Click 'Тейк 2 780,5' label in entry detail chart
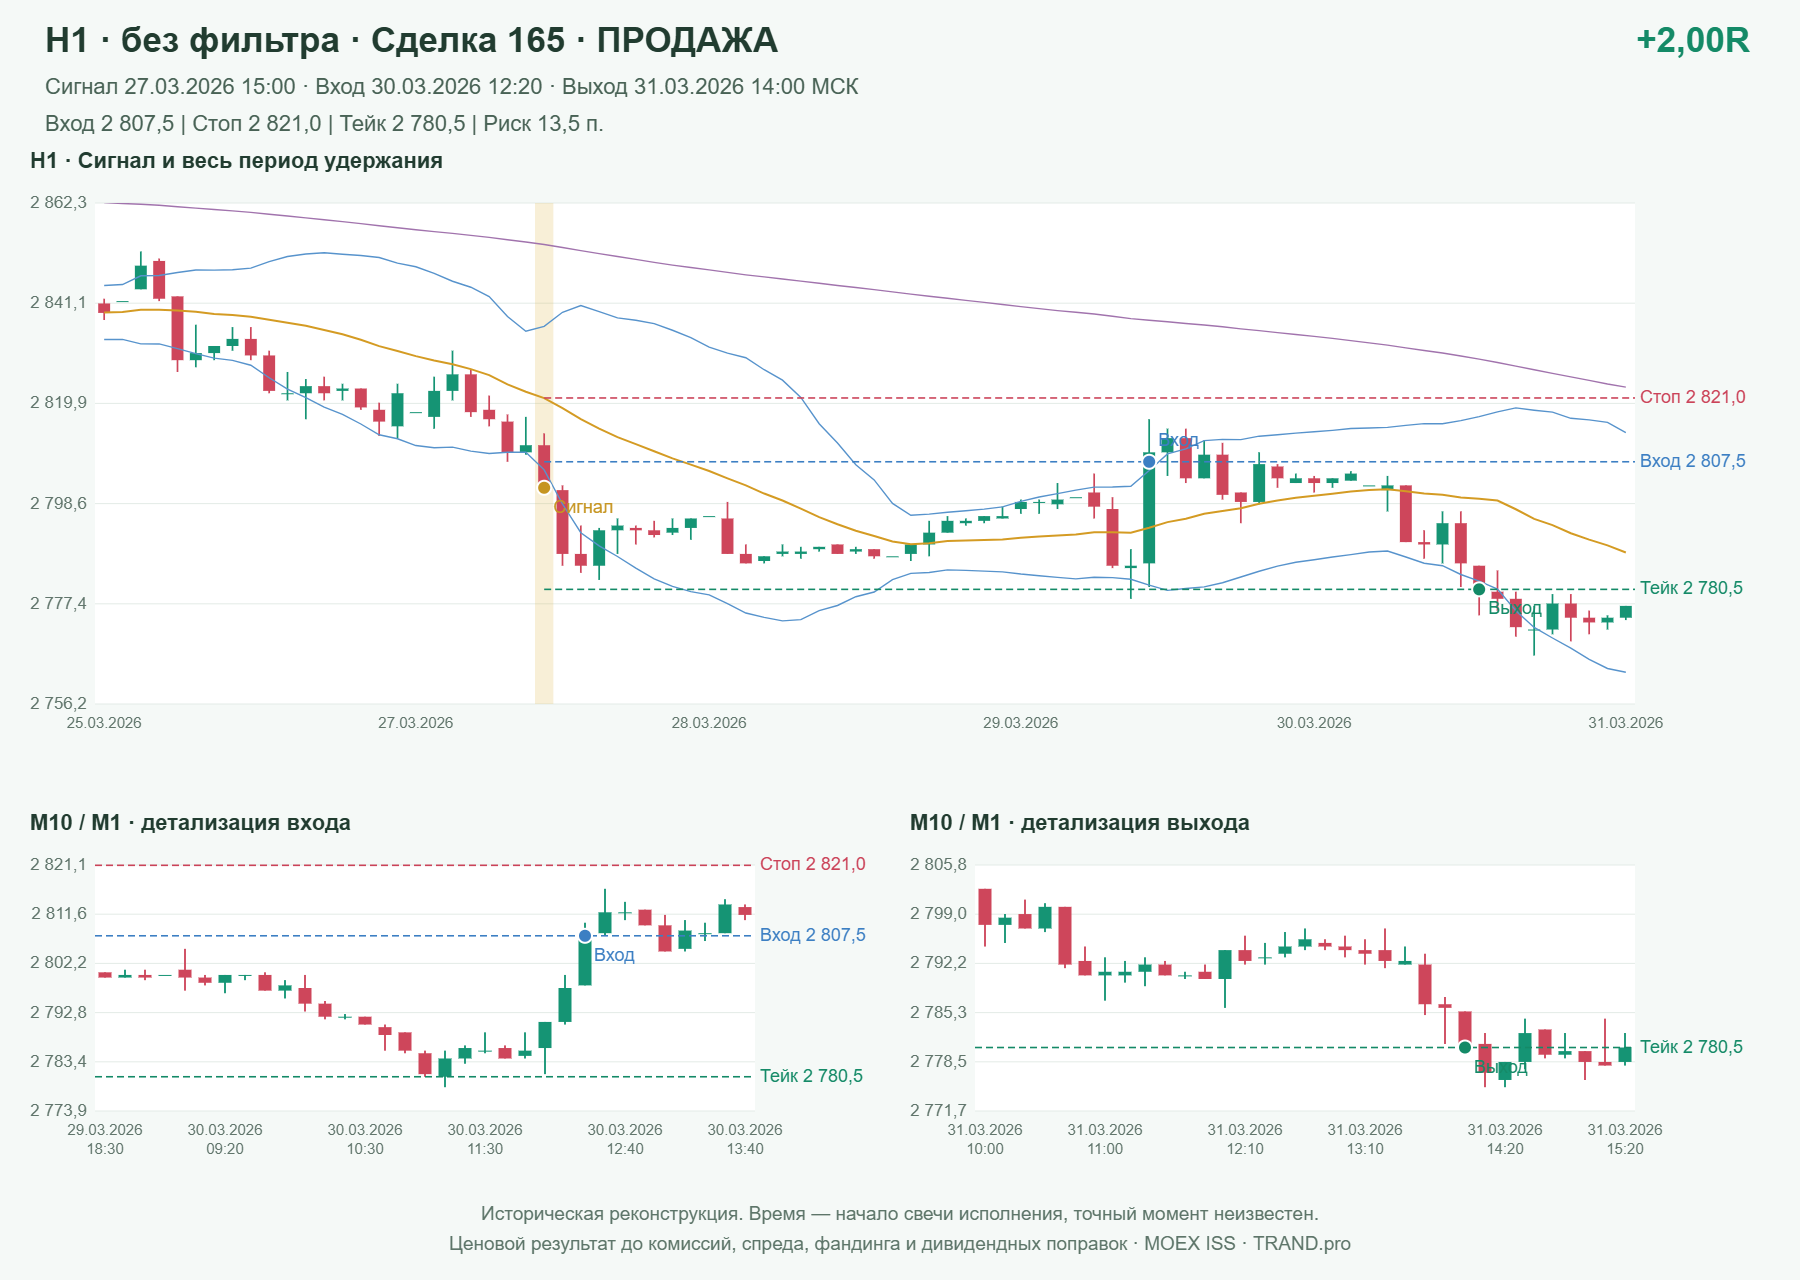The height and width of the screenshot is (1280, 1800). [811, 1076]
